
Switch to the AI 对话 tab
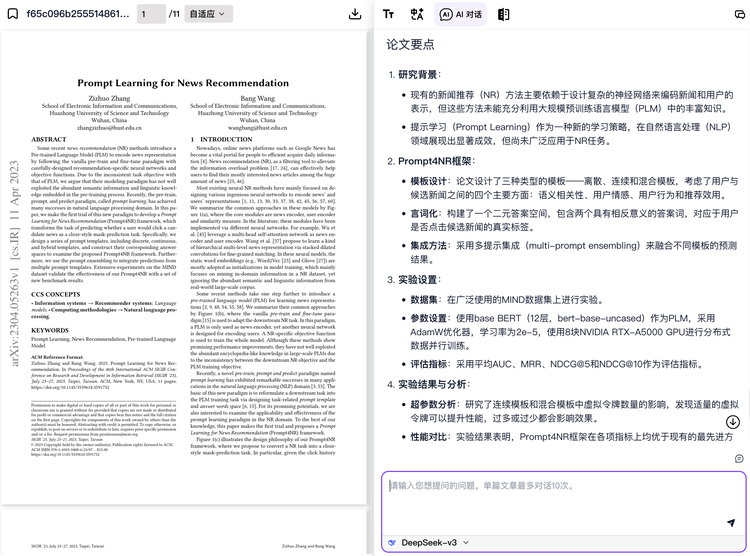(x=460, y=14)
